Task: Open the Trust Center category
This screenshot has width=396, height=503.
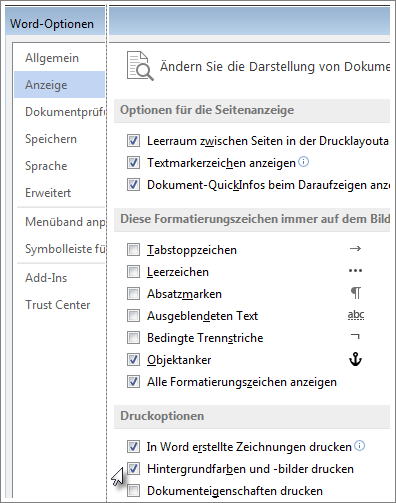Action: pos(59,305)
